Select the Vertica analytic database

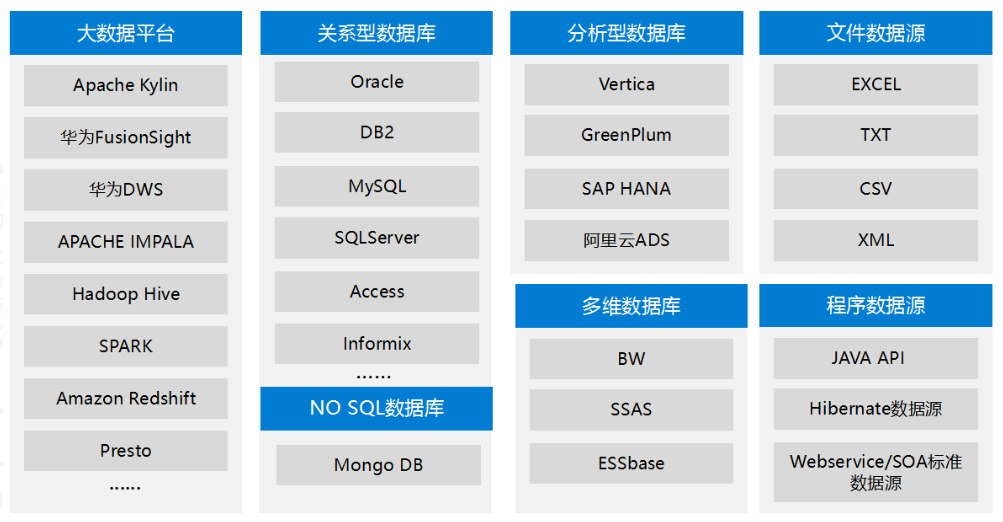(626, 84)
